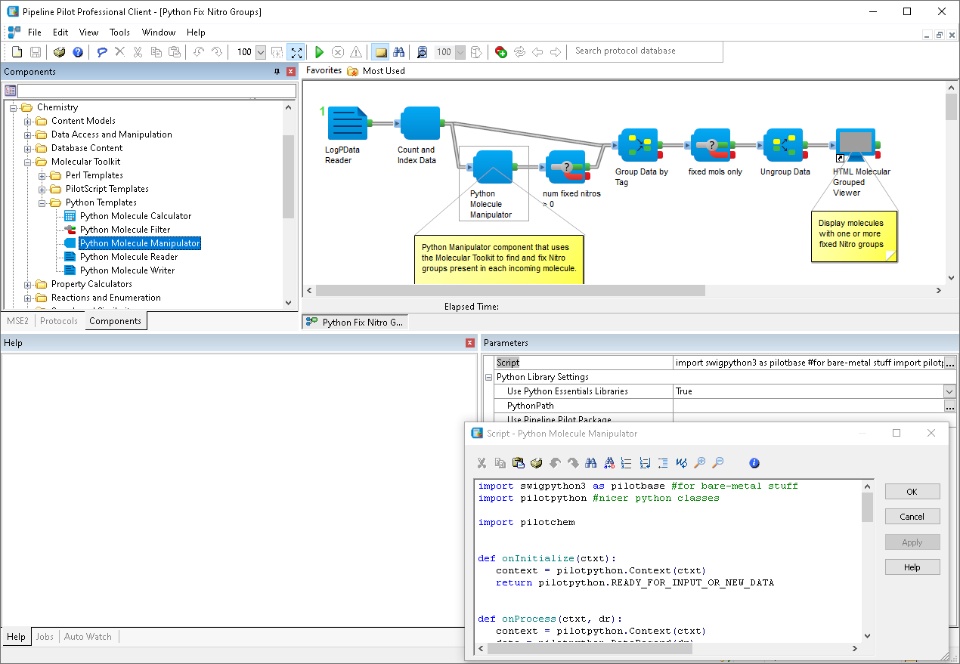Open the Use Python Essentials Libraries dropdown
The height and width of the screenshot is (664, 960).
click(949, 391)
